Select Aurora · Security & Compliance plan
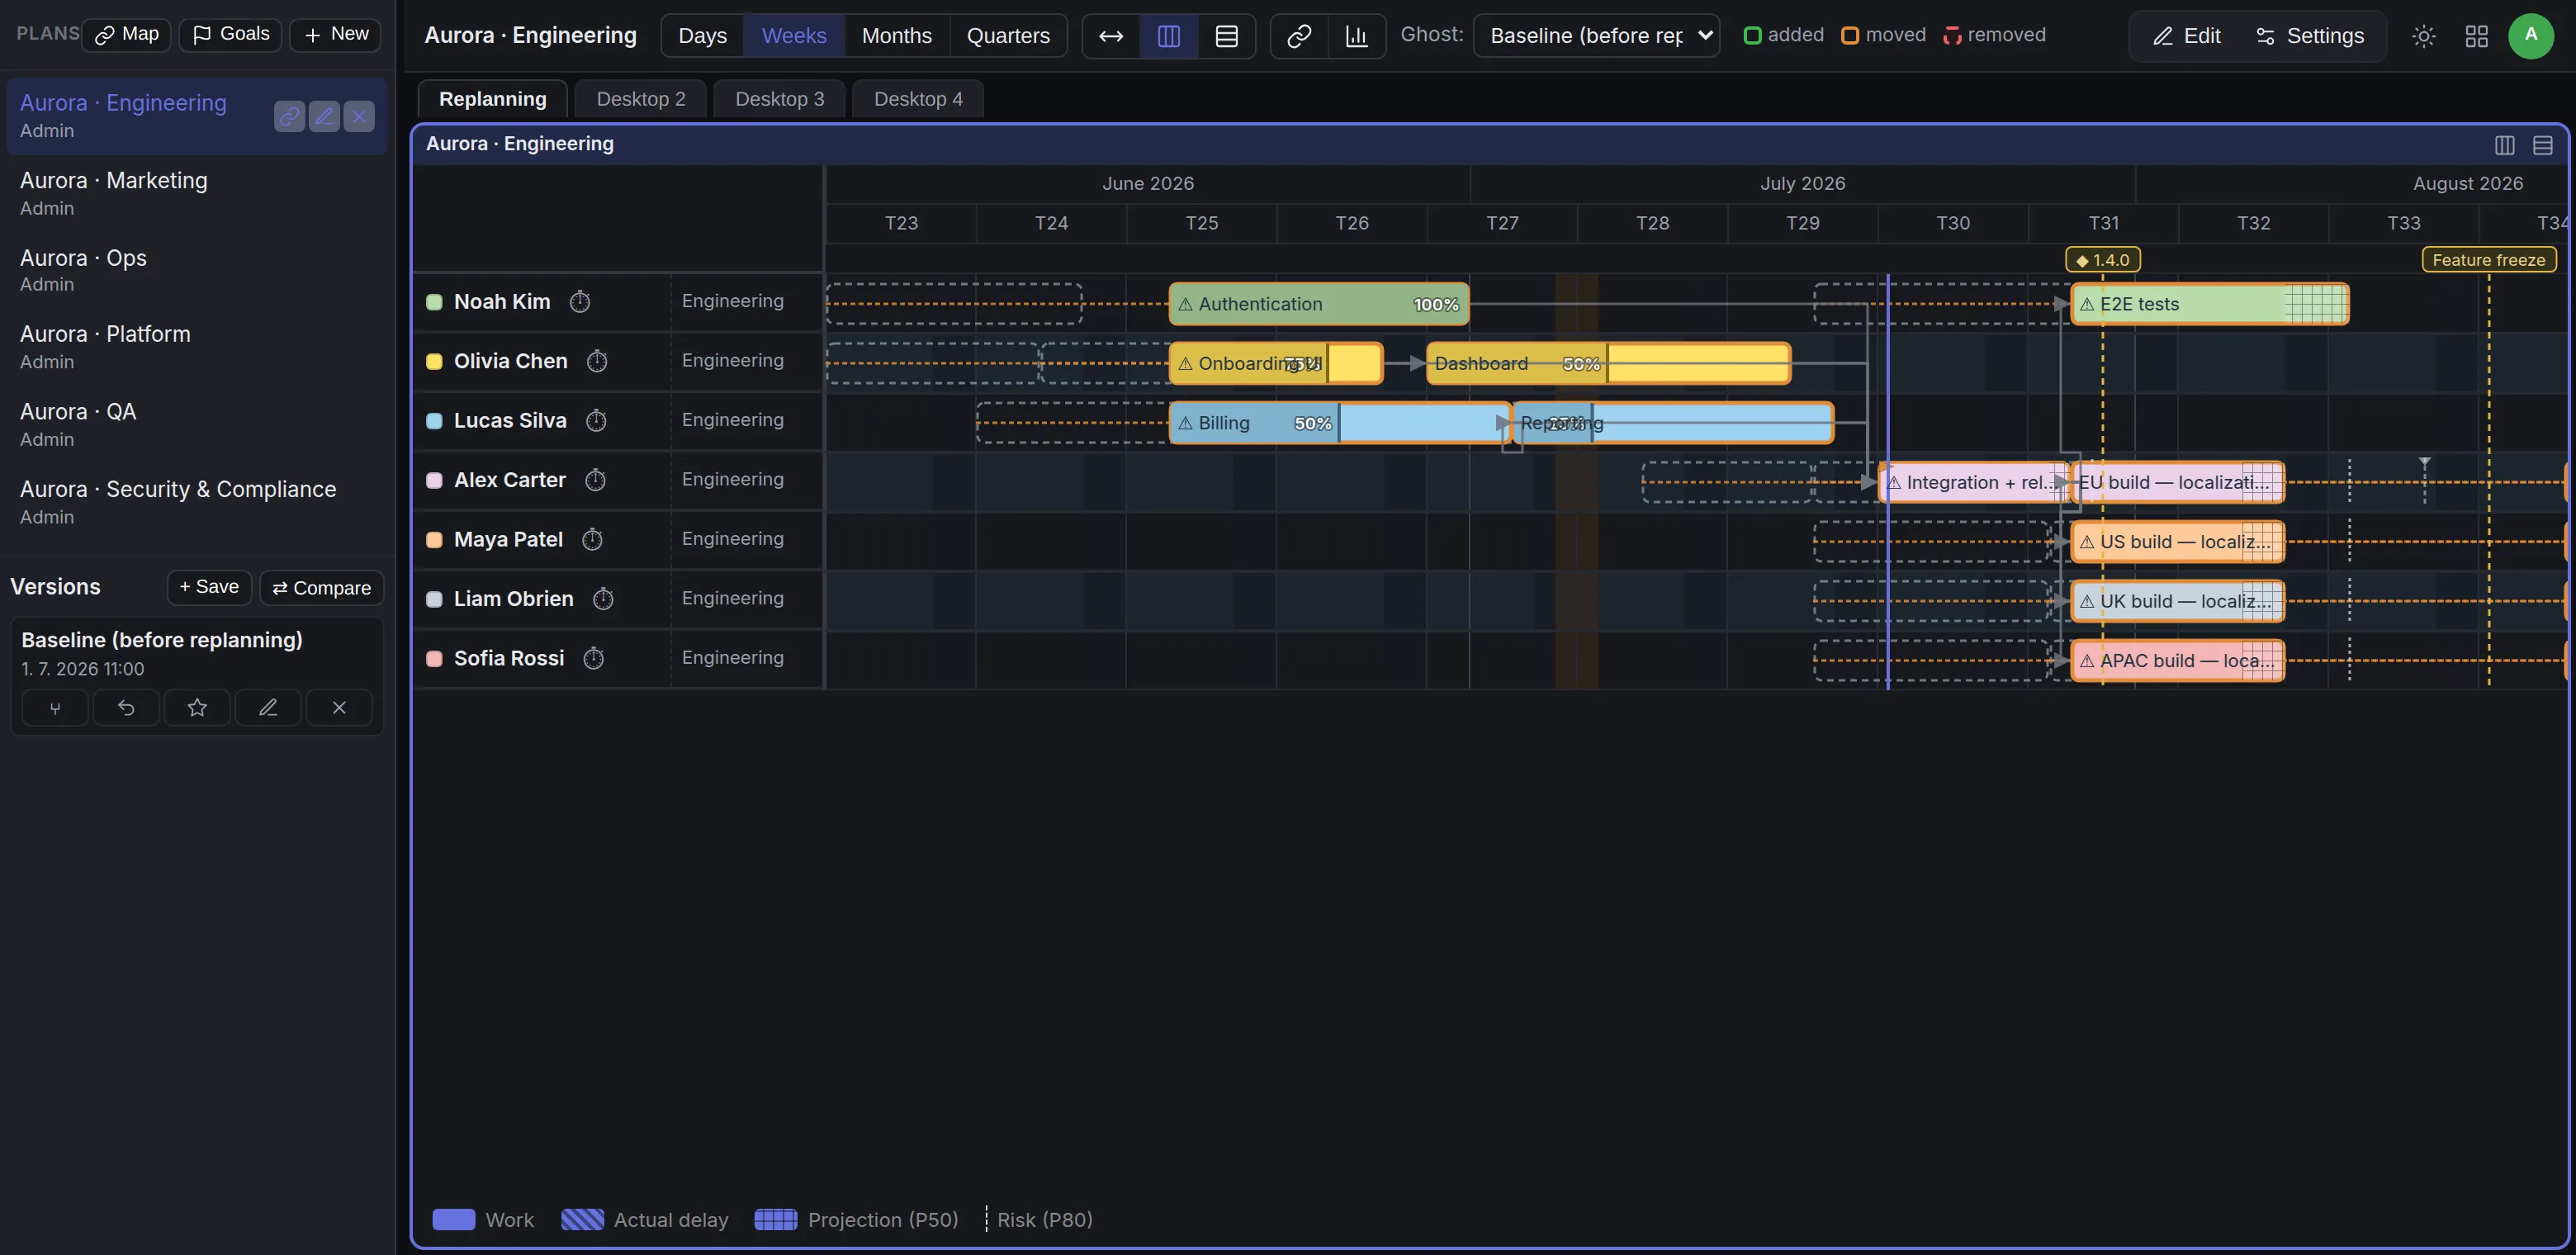This screenshot has height=1255, width=2576. pyautogui.click(x=197, y=502)
